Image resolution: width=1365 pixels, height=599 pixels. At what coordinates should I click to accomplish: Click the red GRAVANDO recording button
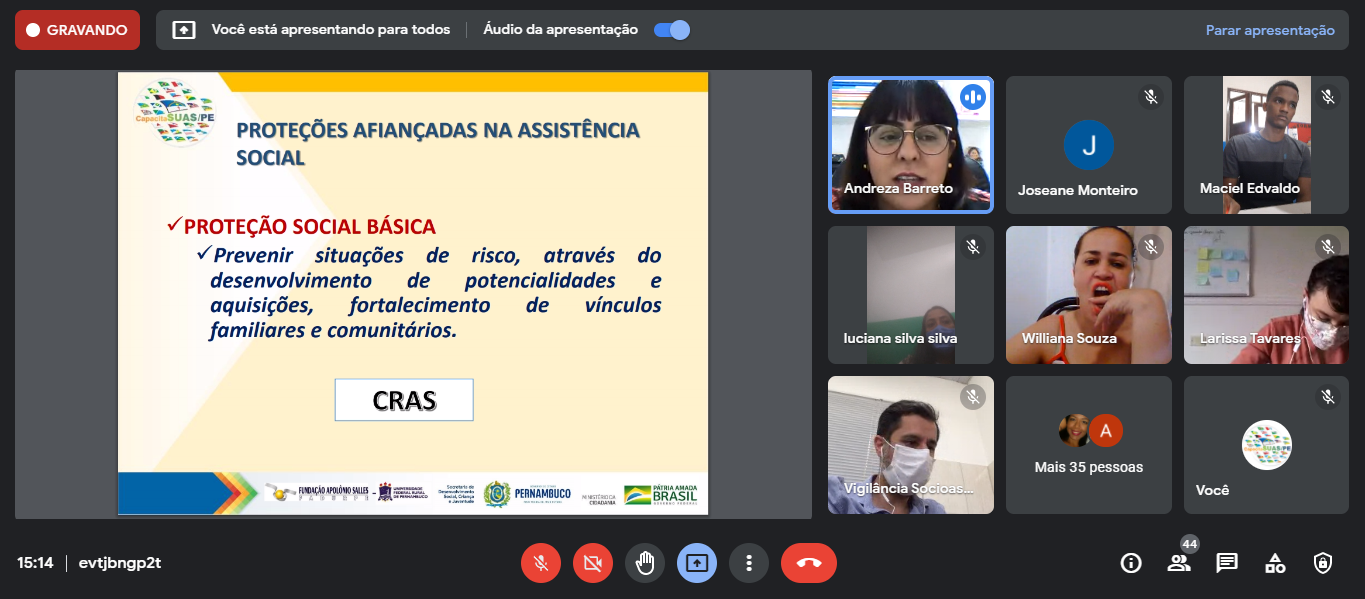[77, 30]
